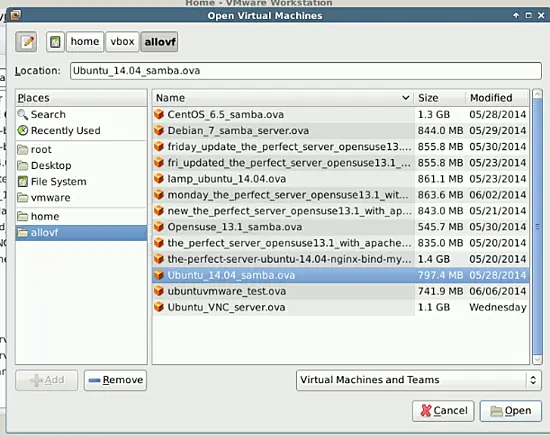Click the scrollbar down arrow
Viewport: 550px width, 438px height.
pos(537,359)
